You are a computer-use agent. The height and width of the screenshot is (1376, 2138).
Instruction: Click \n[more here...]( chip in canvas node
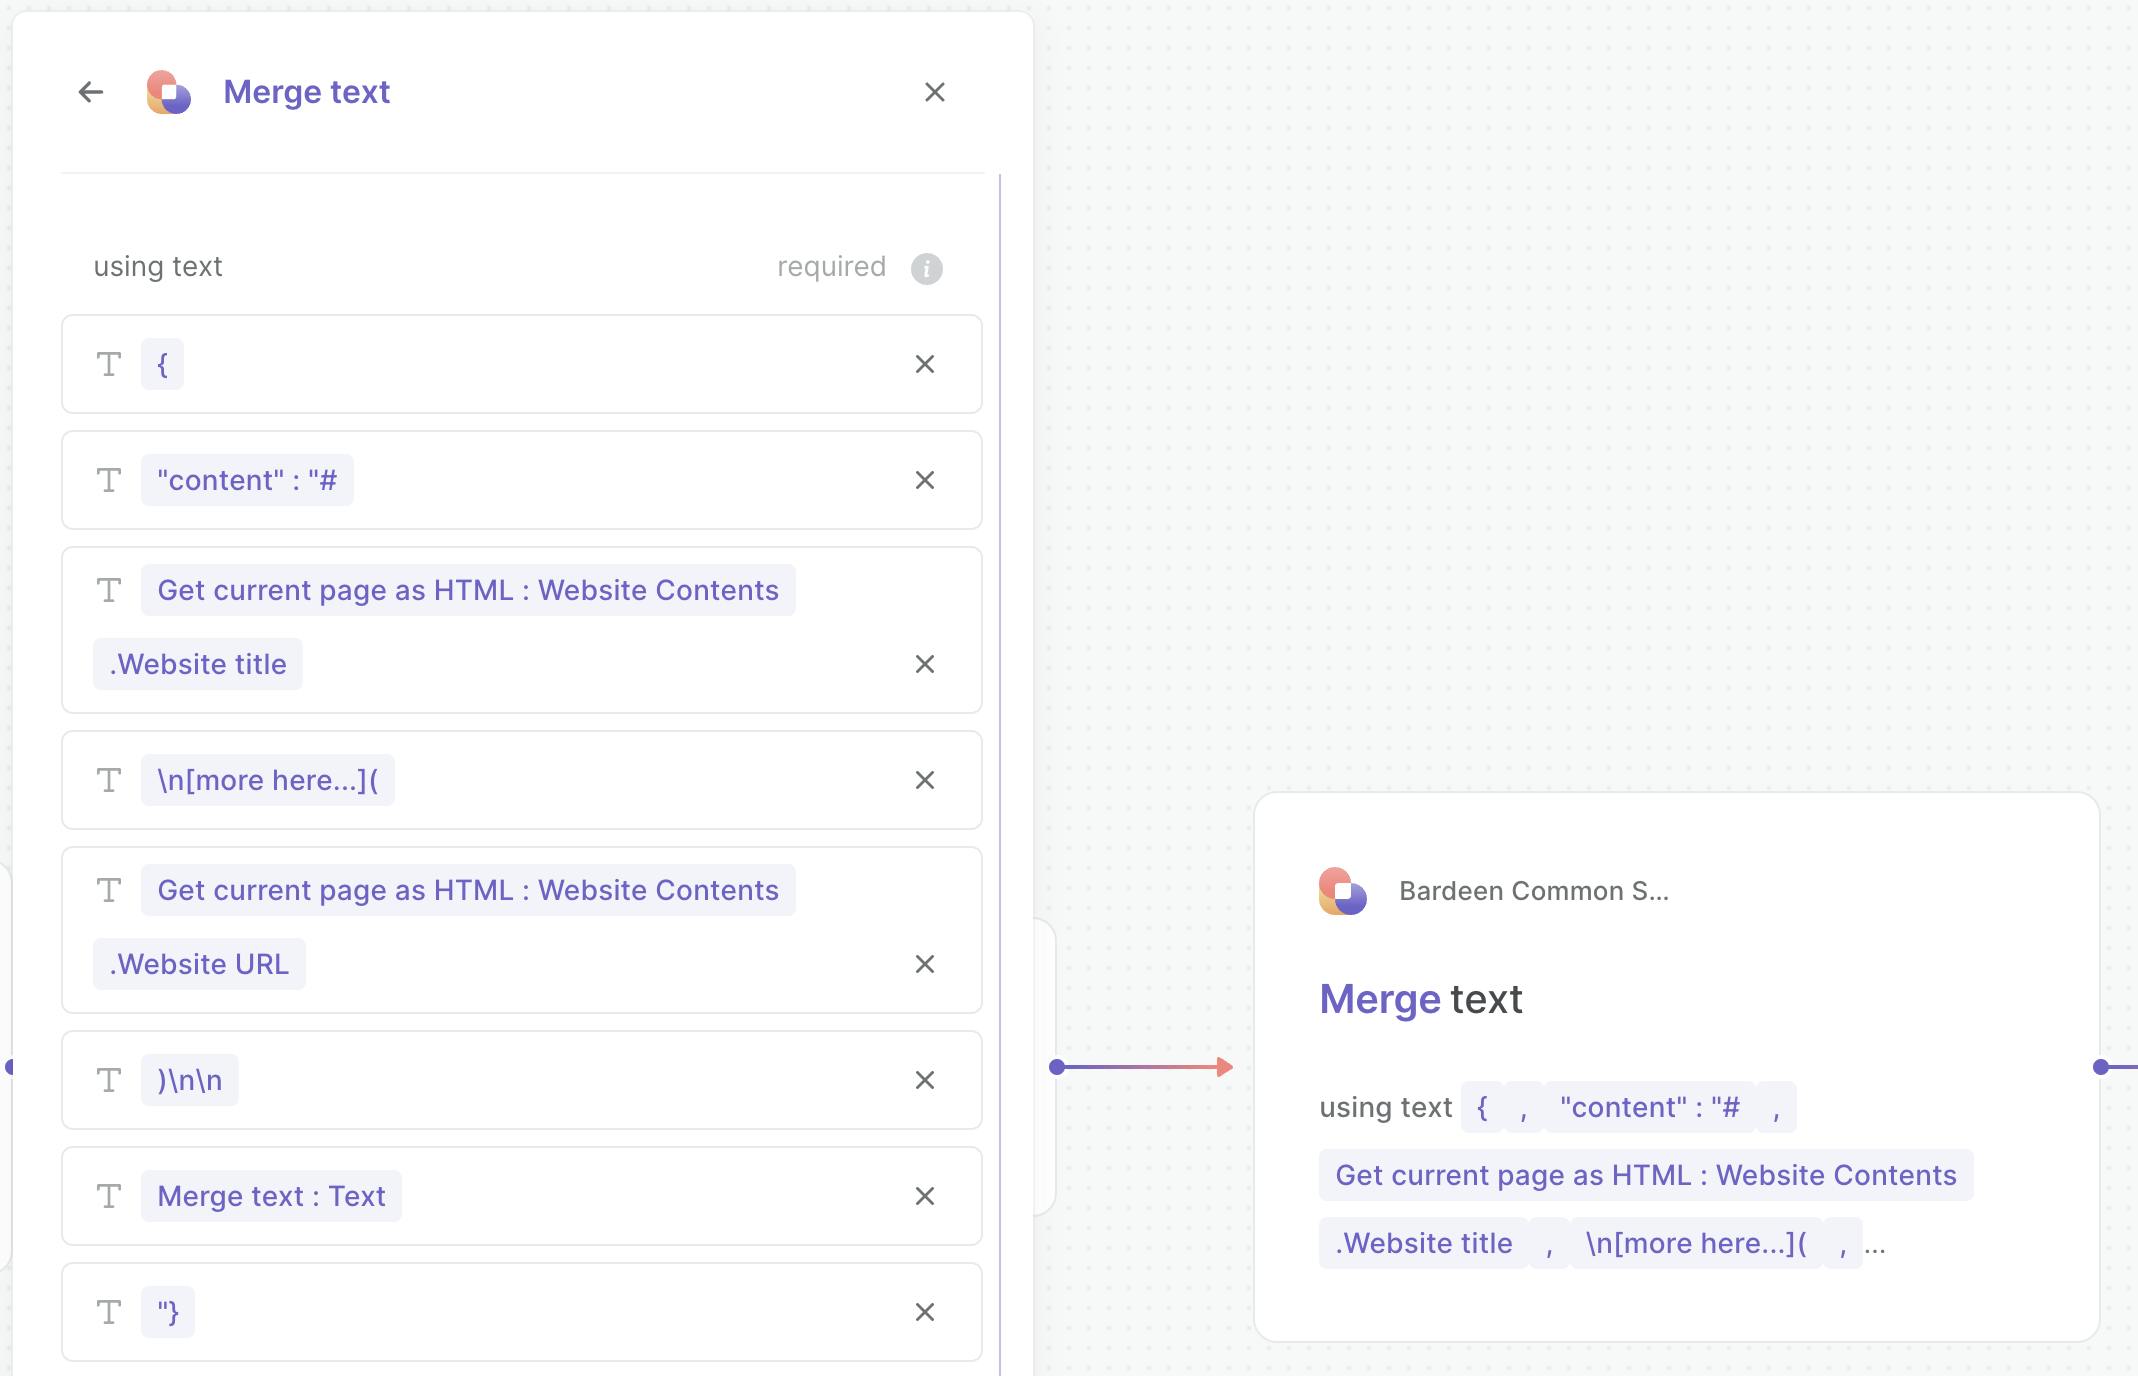click(1697, 1243)
